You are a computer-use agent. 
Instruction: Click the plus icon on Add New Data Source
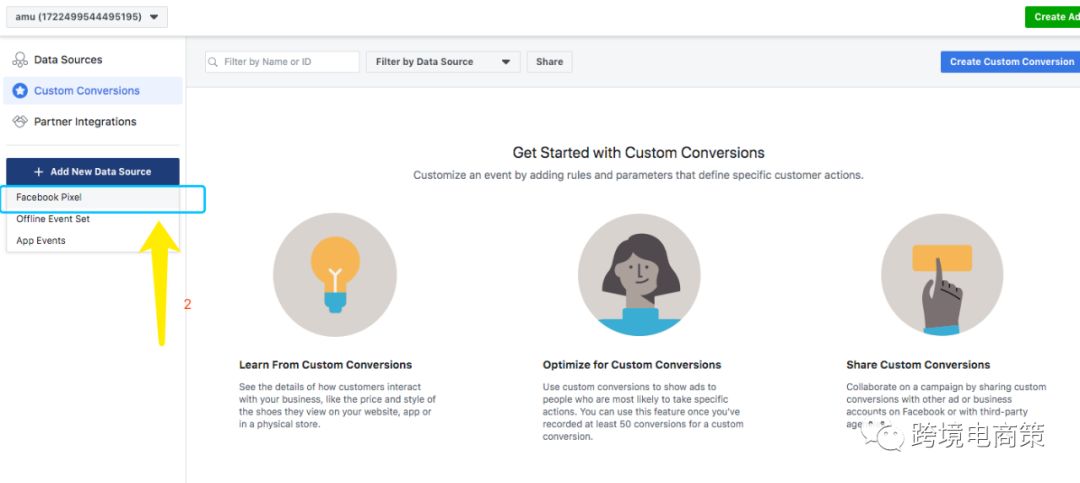pos(39,172)
